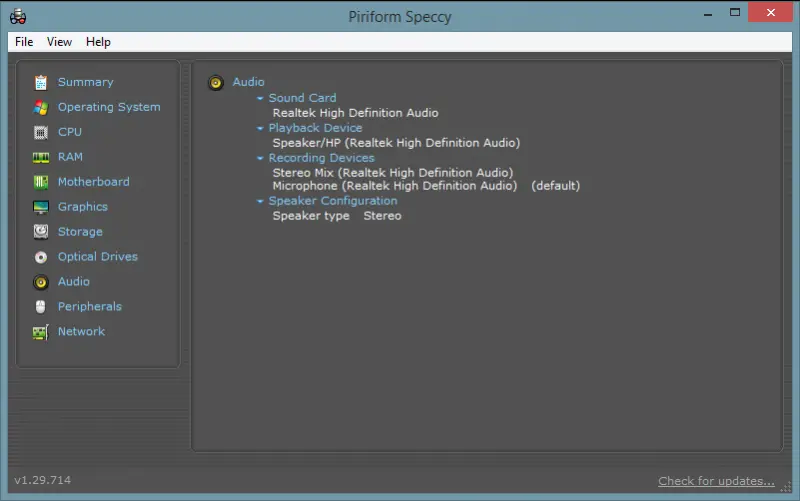
Task: Collapse the Recording Devices section
Action: 260,158
